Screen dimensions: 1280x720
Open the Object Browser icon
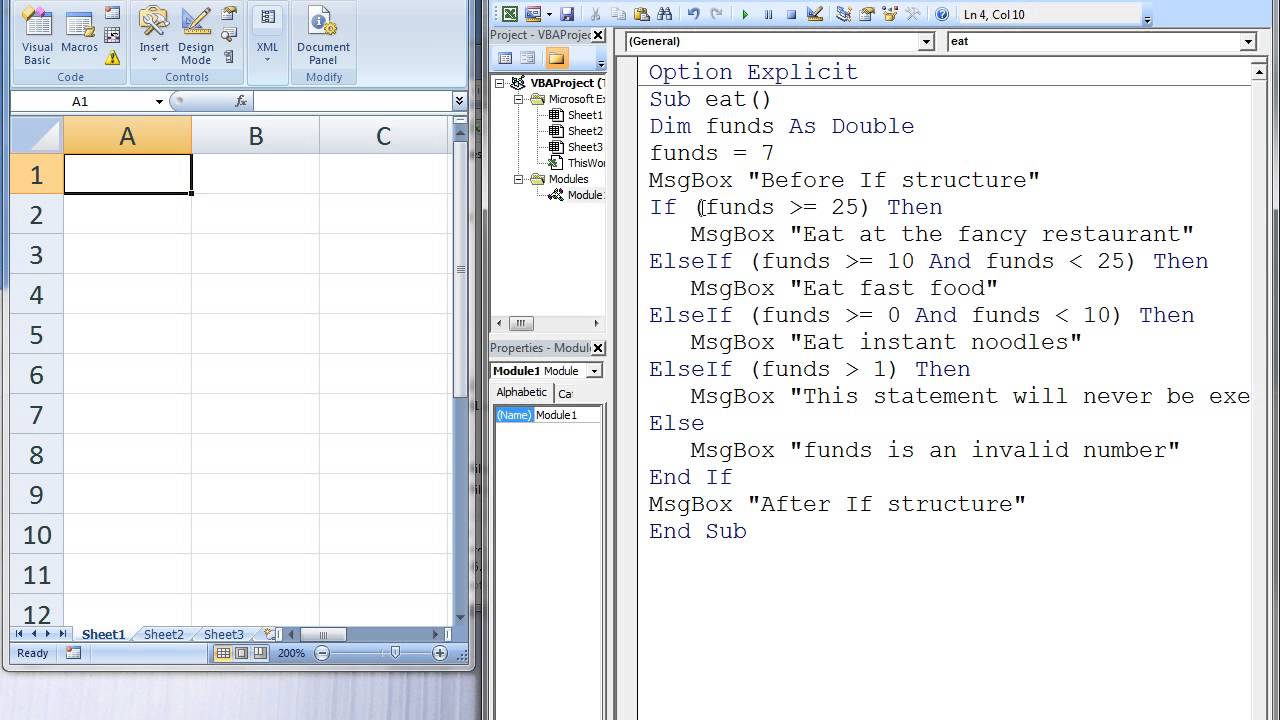click(890, 14)
